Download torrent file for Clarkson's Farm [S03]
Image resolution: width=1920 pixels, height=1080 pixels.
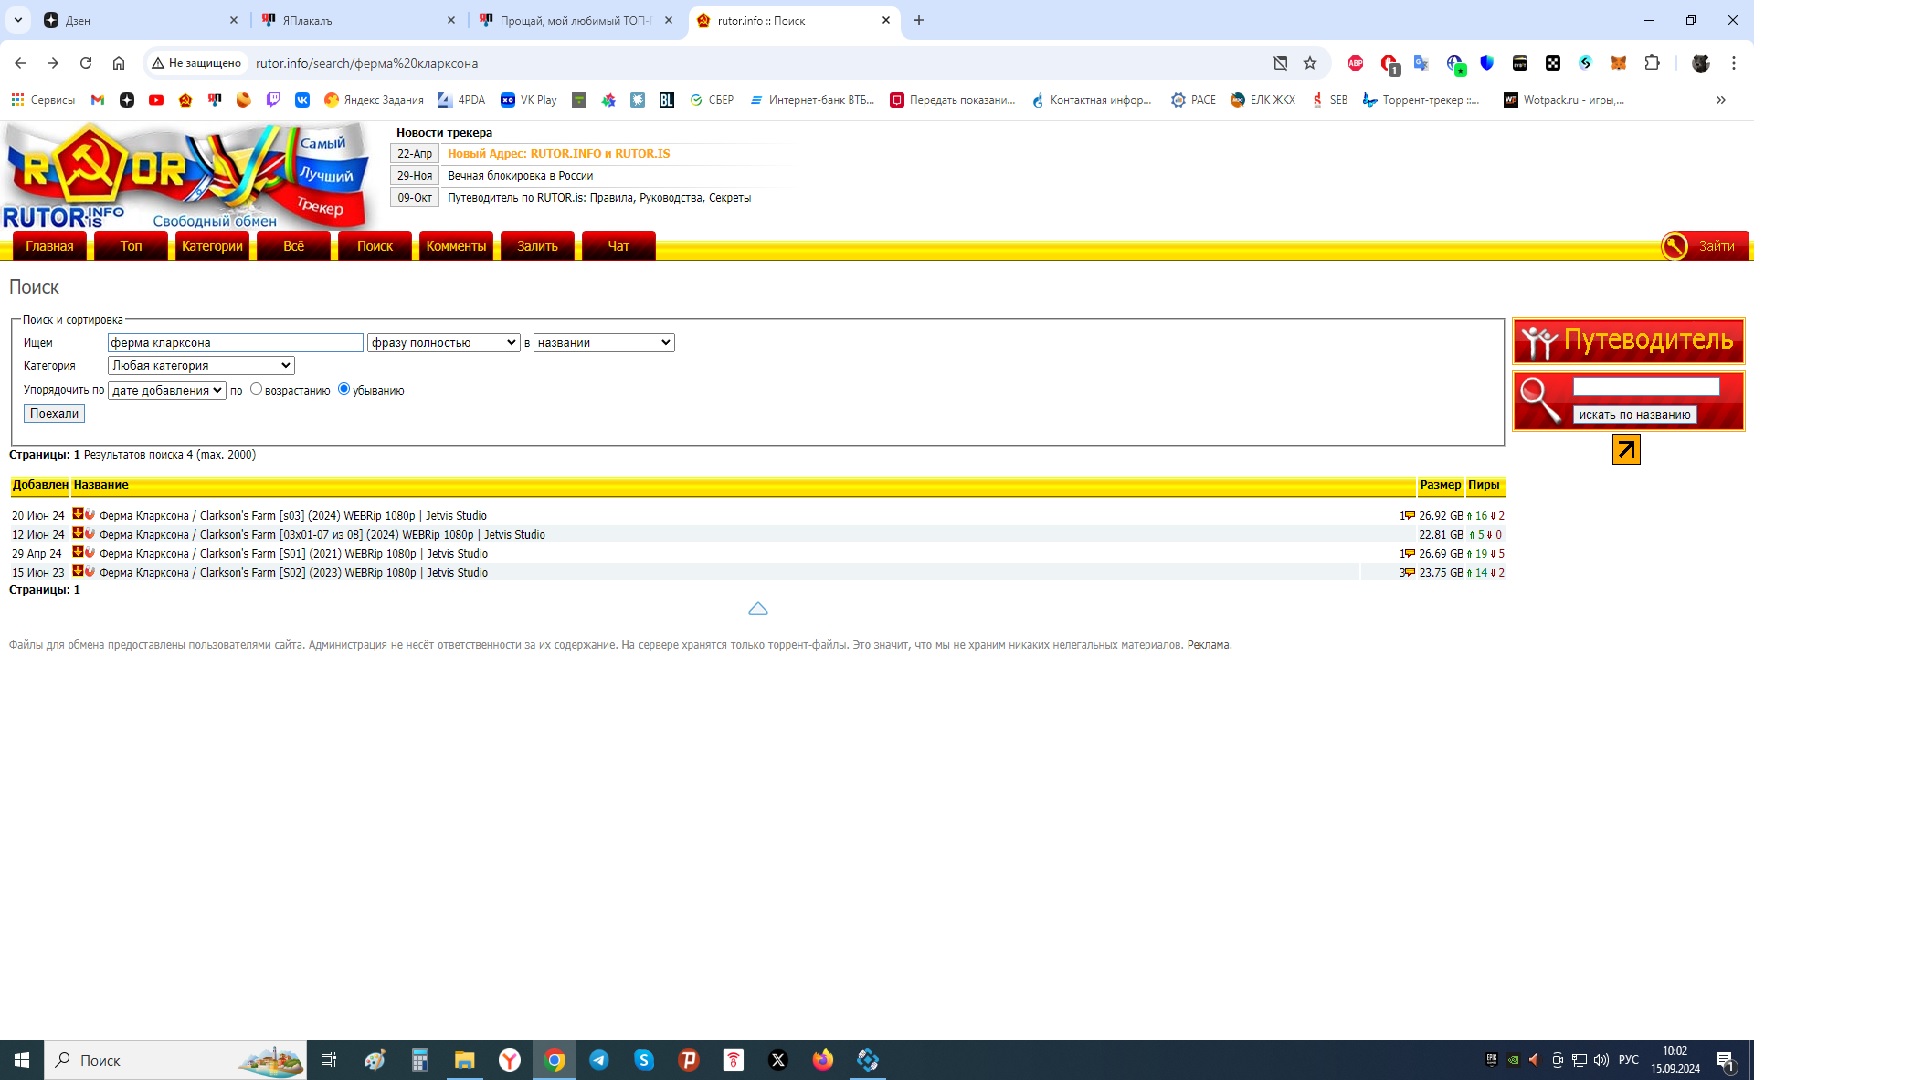[77, 515]
